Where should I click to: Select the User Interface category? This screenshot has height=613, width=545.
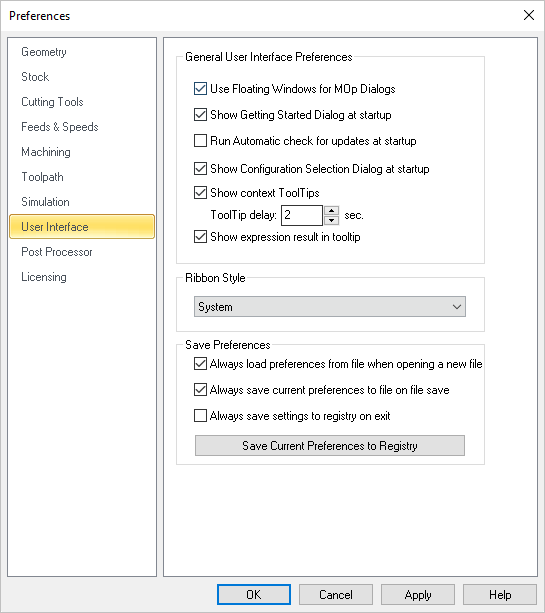click(x=82, y=226)
